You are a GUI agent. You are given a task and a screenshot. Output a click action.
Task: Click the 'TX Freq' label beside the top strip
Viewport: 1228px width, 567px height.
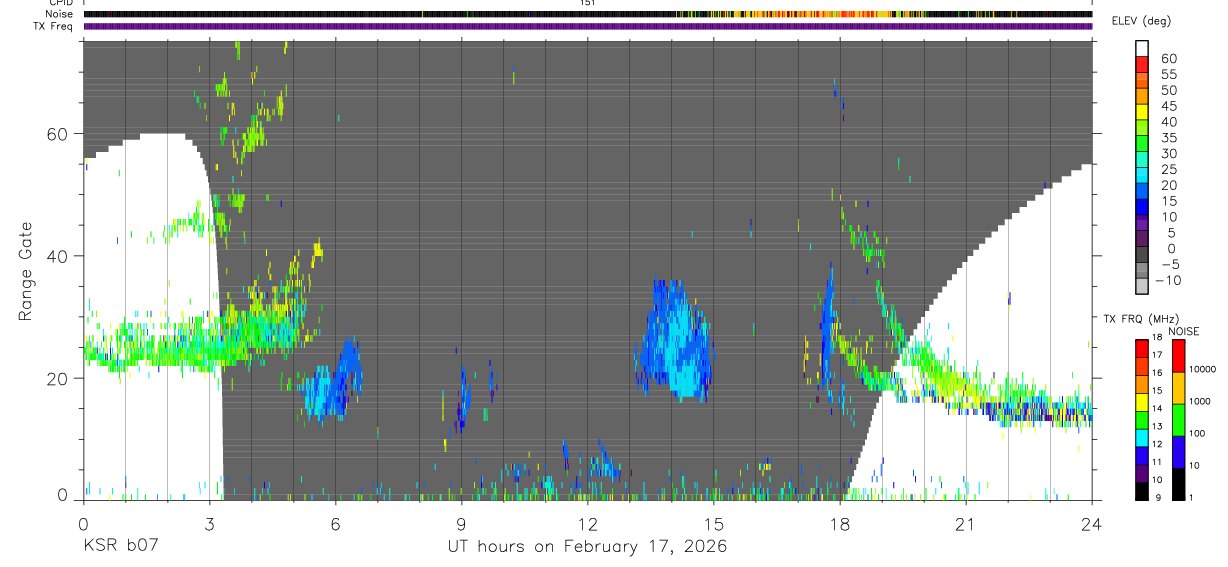(55, 26)
